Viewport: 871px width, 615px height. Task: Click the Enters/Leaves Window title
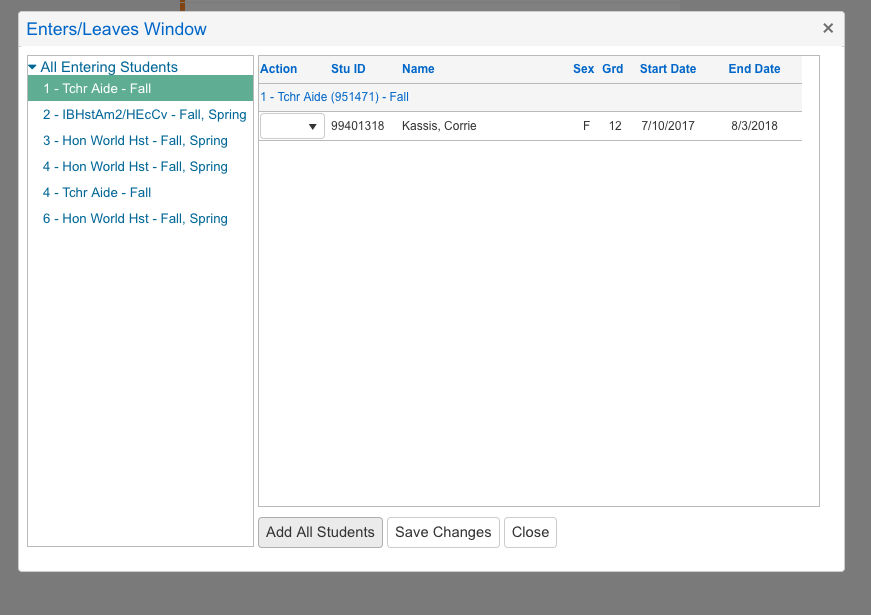coord(117,29)
